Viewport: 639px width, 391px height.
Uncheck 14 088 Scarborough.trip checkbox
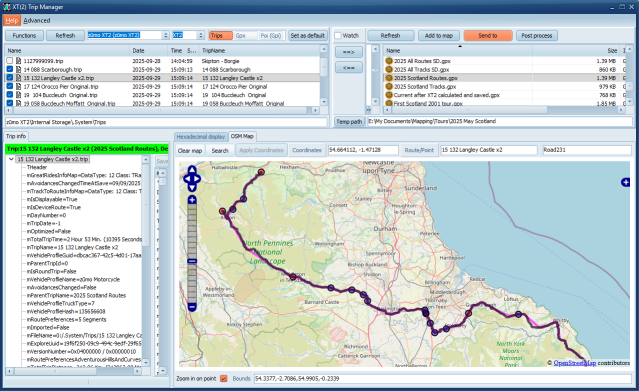click(x=9, y=69)
